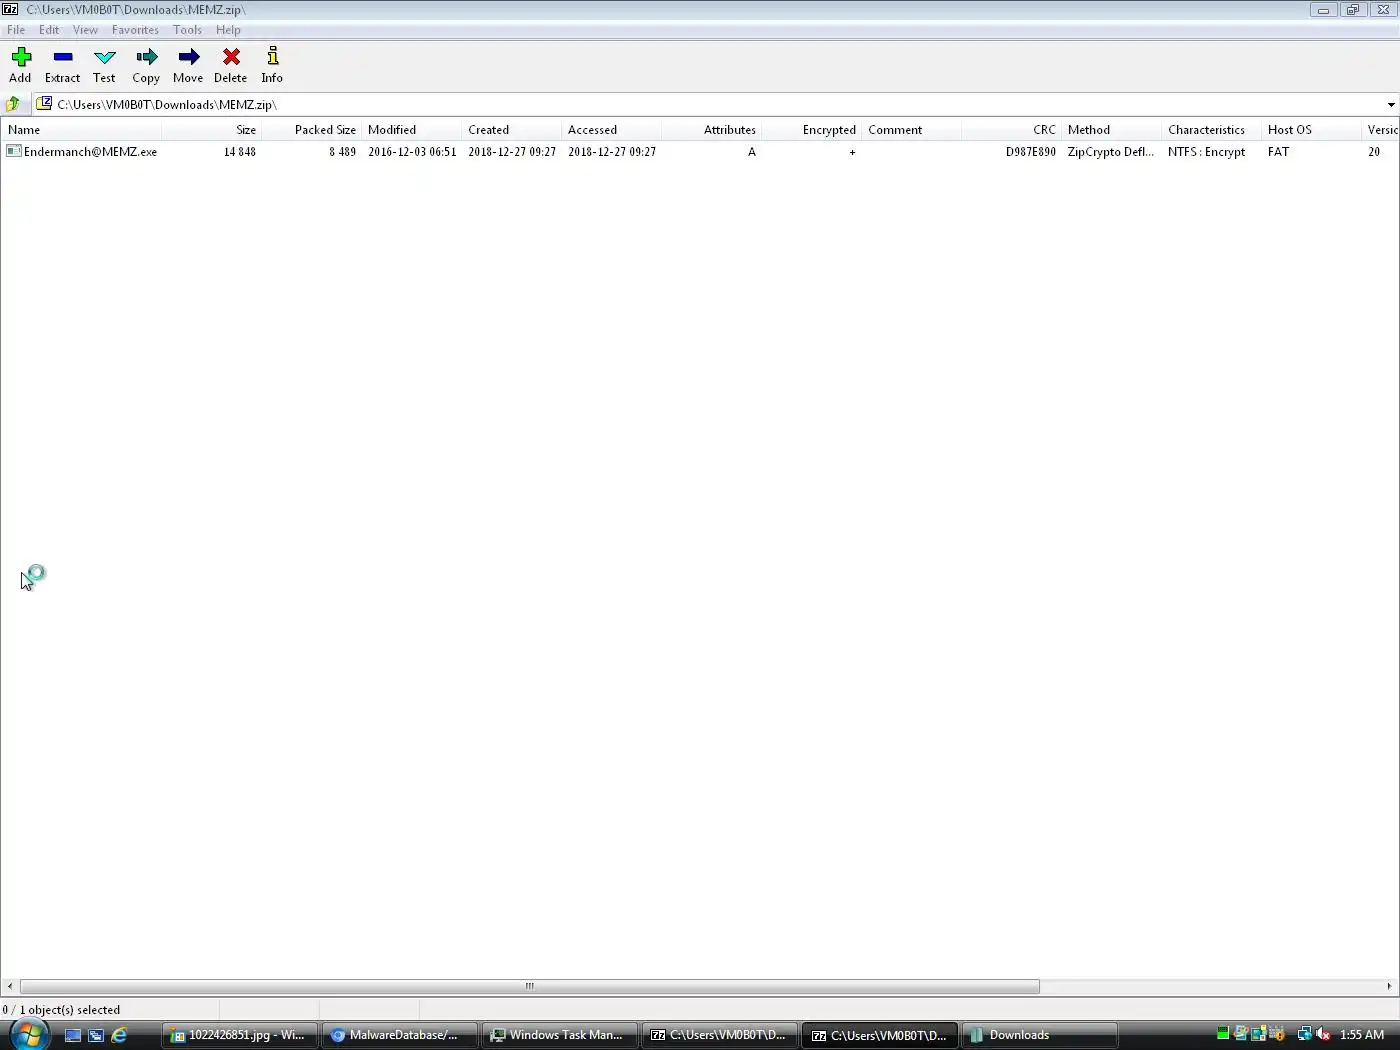Click Switch between windows quick launch icon
This screenshot has height=1050, width=1400.
(96, 1035)
